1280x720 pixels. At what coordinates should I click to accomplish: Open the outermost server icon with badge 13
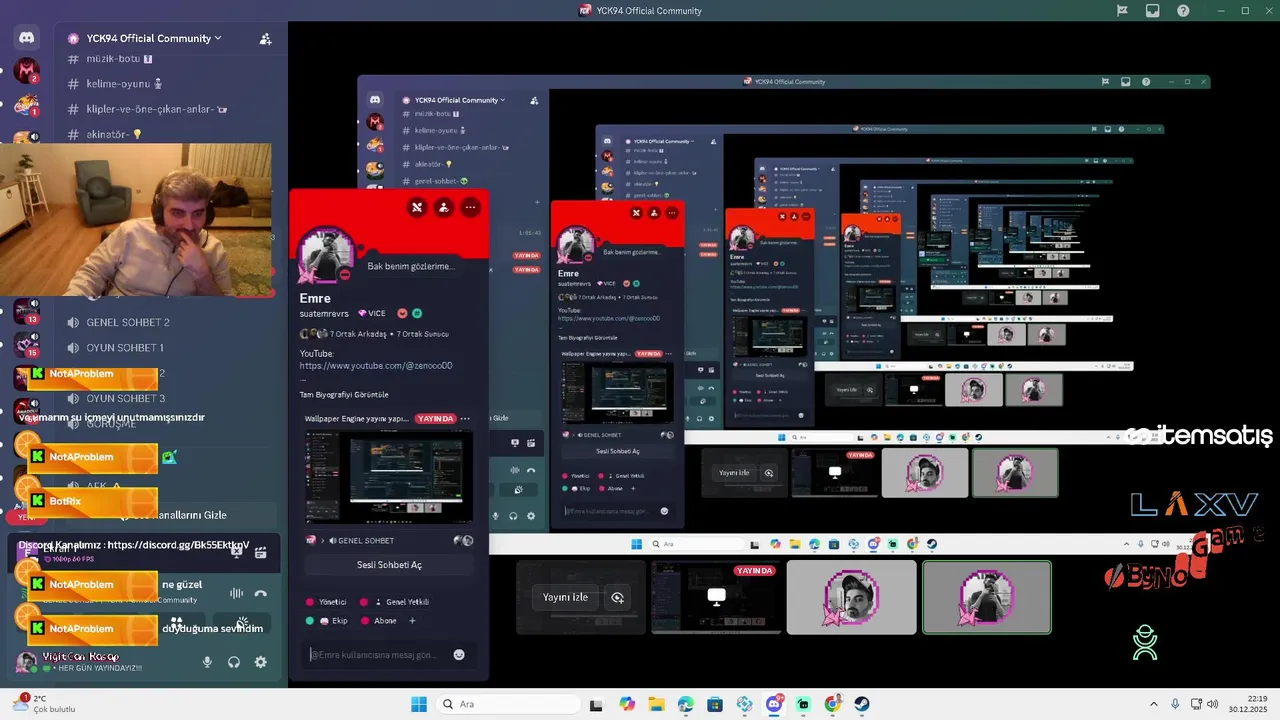tap(27, 310)
